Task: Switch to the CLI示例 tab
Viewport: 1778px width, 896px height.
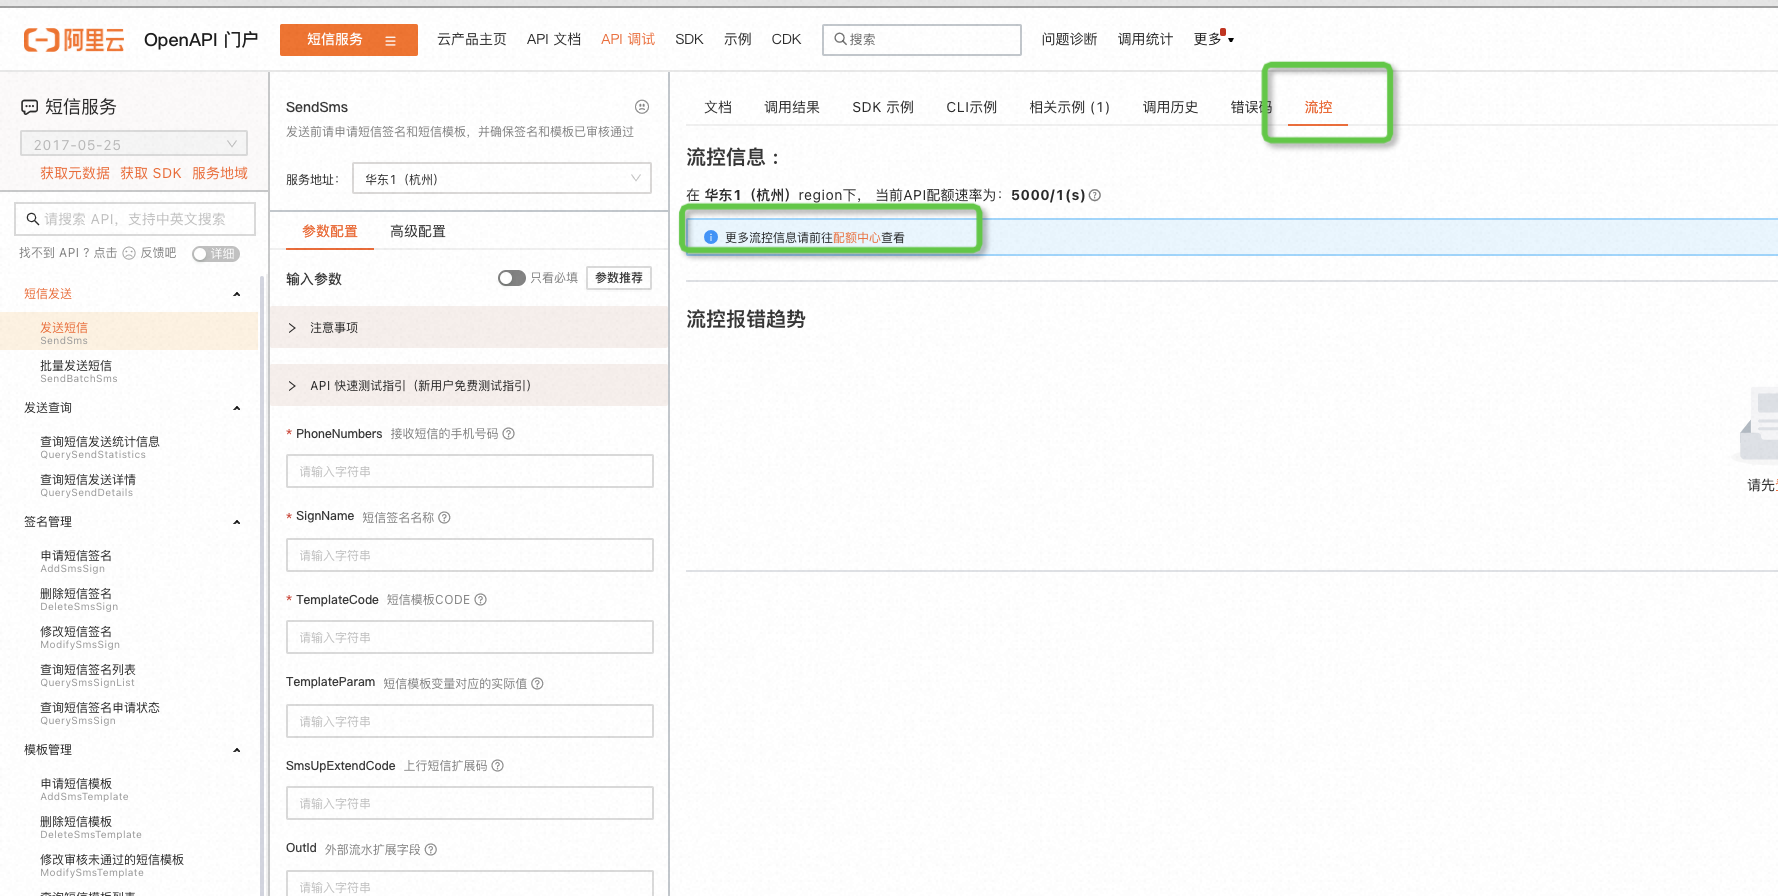Action: pos(971,107)
